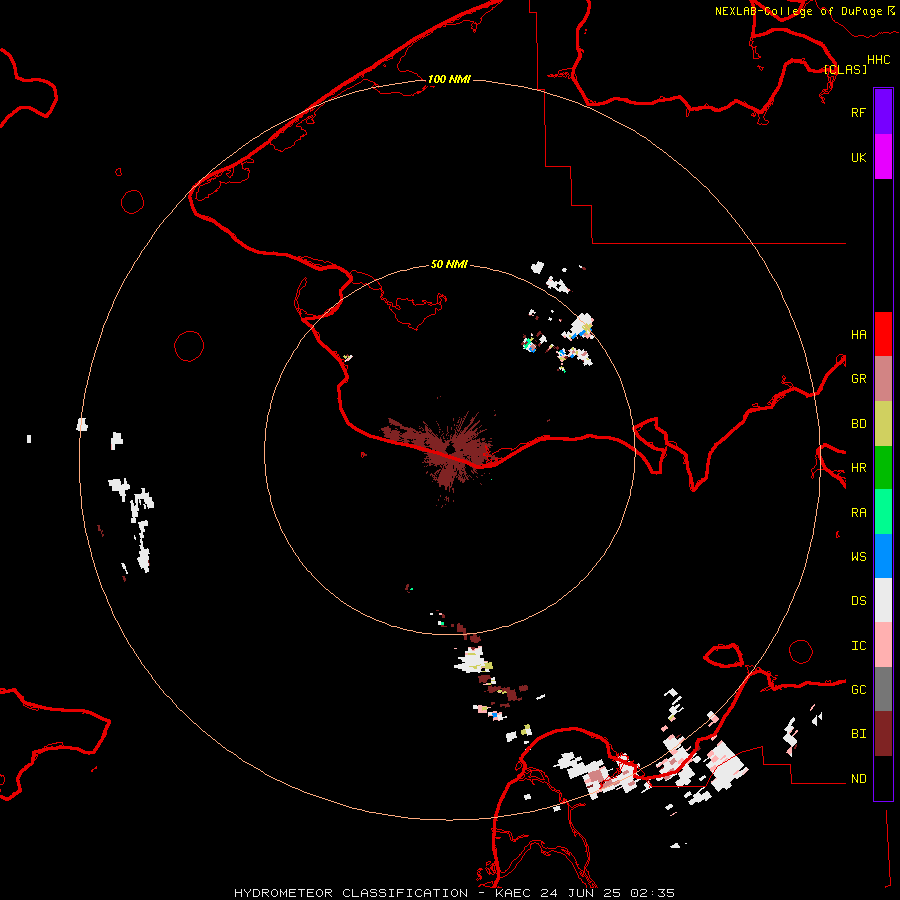Click the IC legend label
Image resolution: width=900 pixels, height=900 pixels.
858,646
